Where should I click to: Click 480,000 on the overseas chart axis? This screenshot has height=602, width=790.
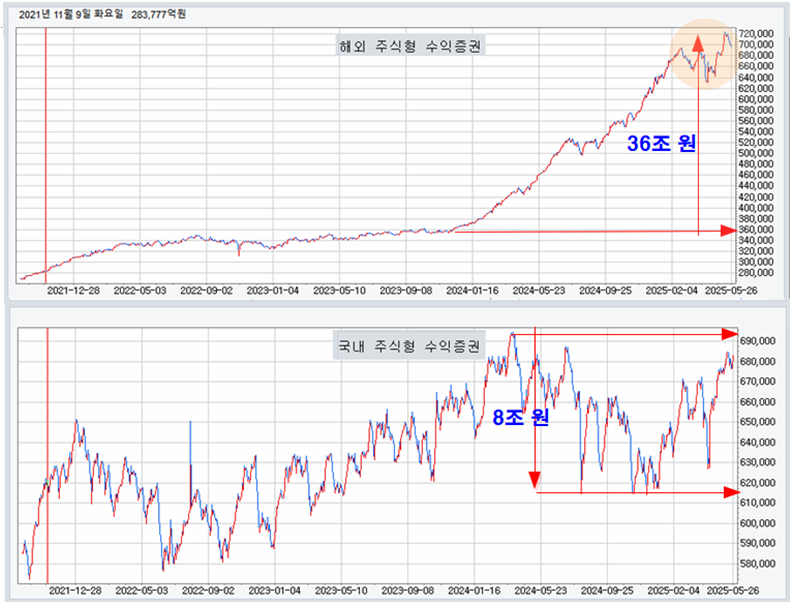click(756, 164)
